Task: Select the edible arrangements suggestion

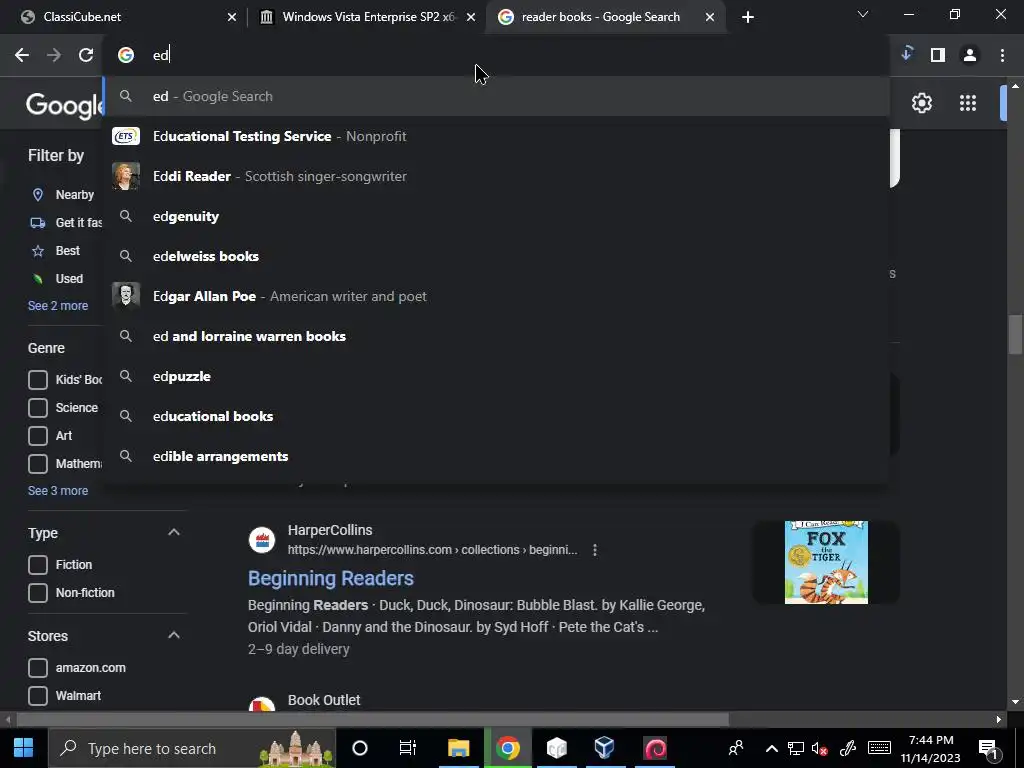Action: coord(496,456)
